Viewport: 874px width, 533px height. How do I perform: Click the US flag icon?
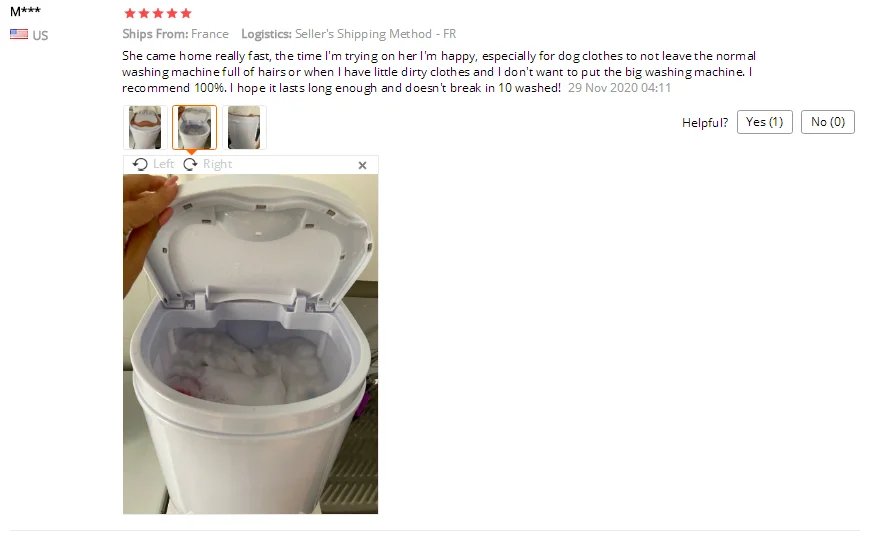pos(19,35)
